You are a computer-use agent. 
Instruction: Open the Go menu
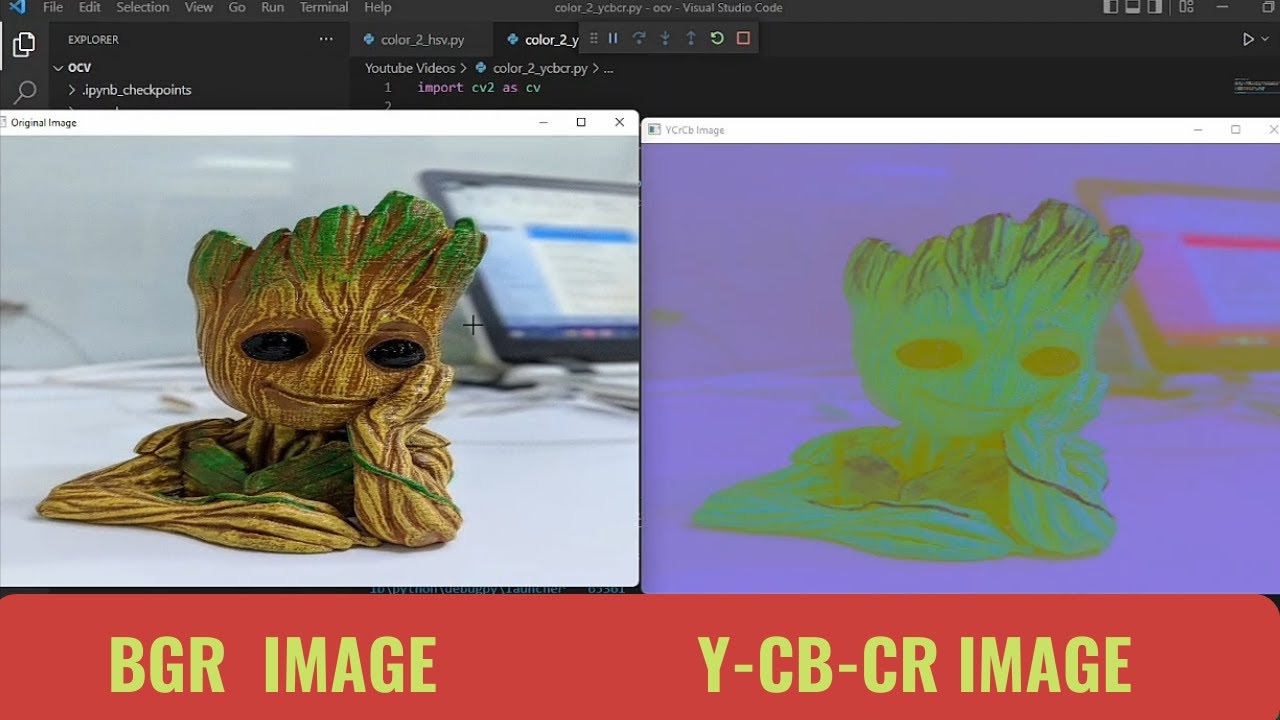[237, 7]
